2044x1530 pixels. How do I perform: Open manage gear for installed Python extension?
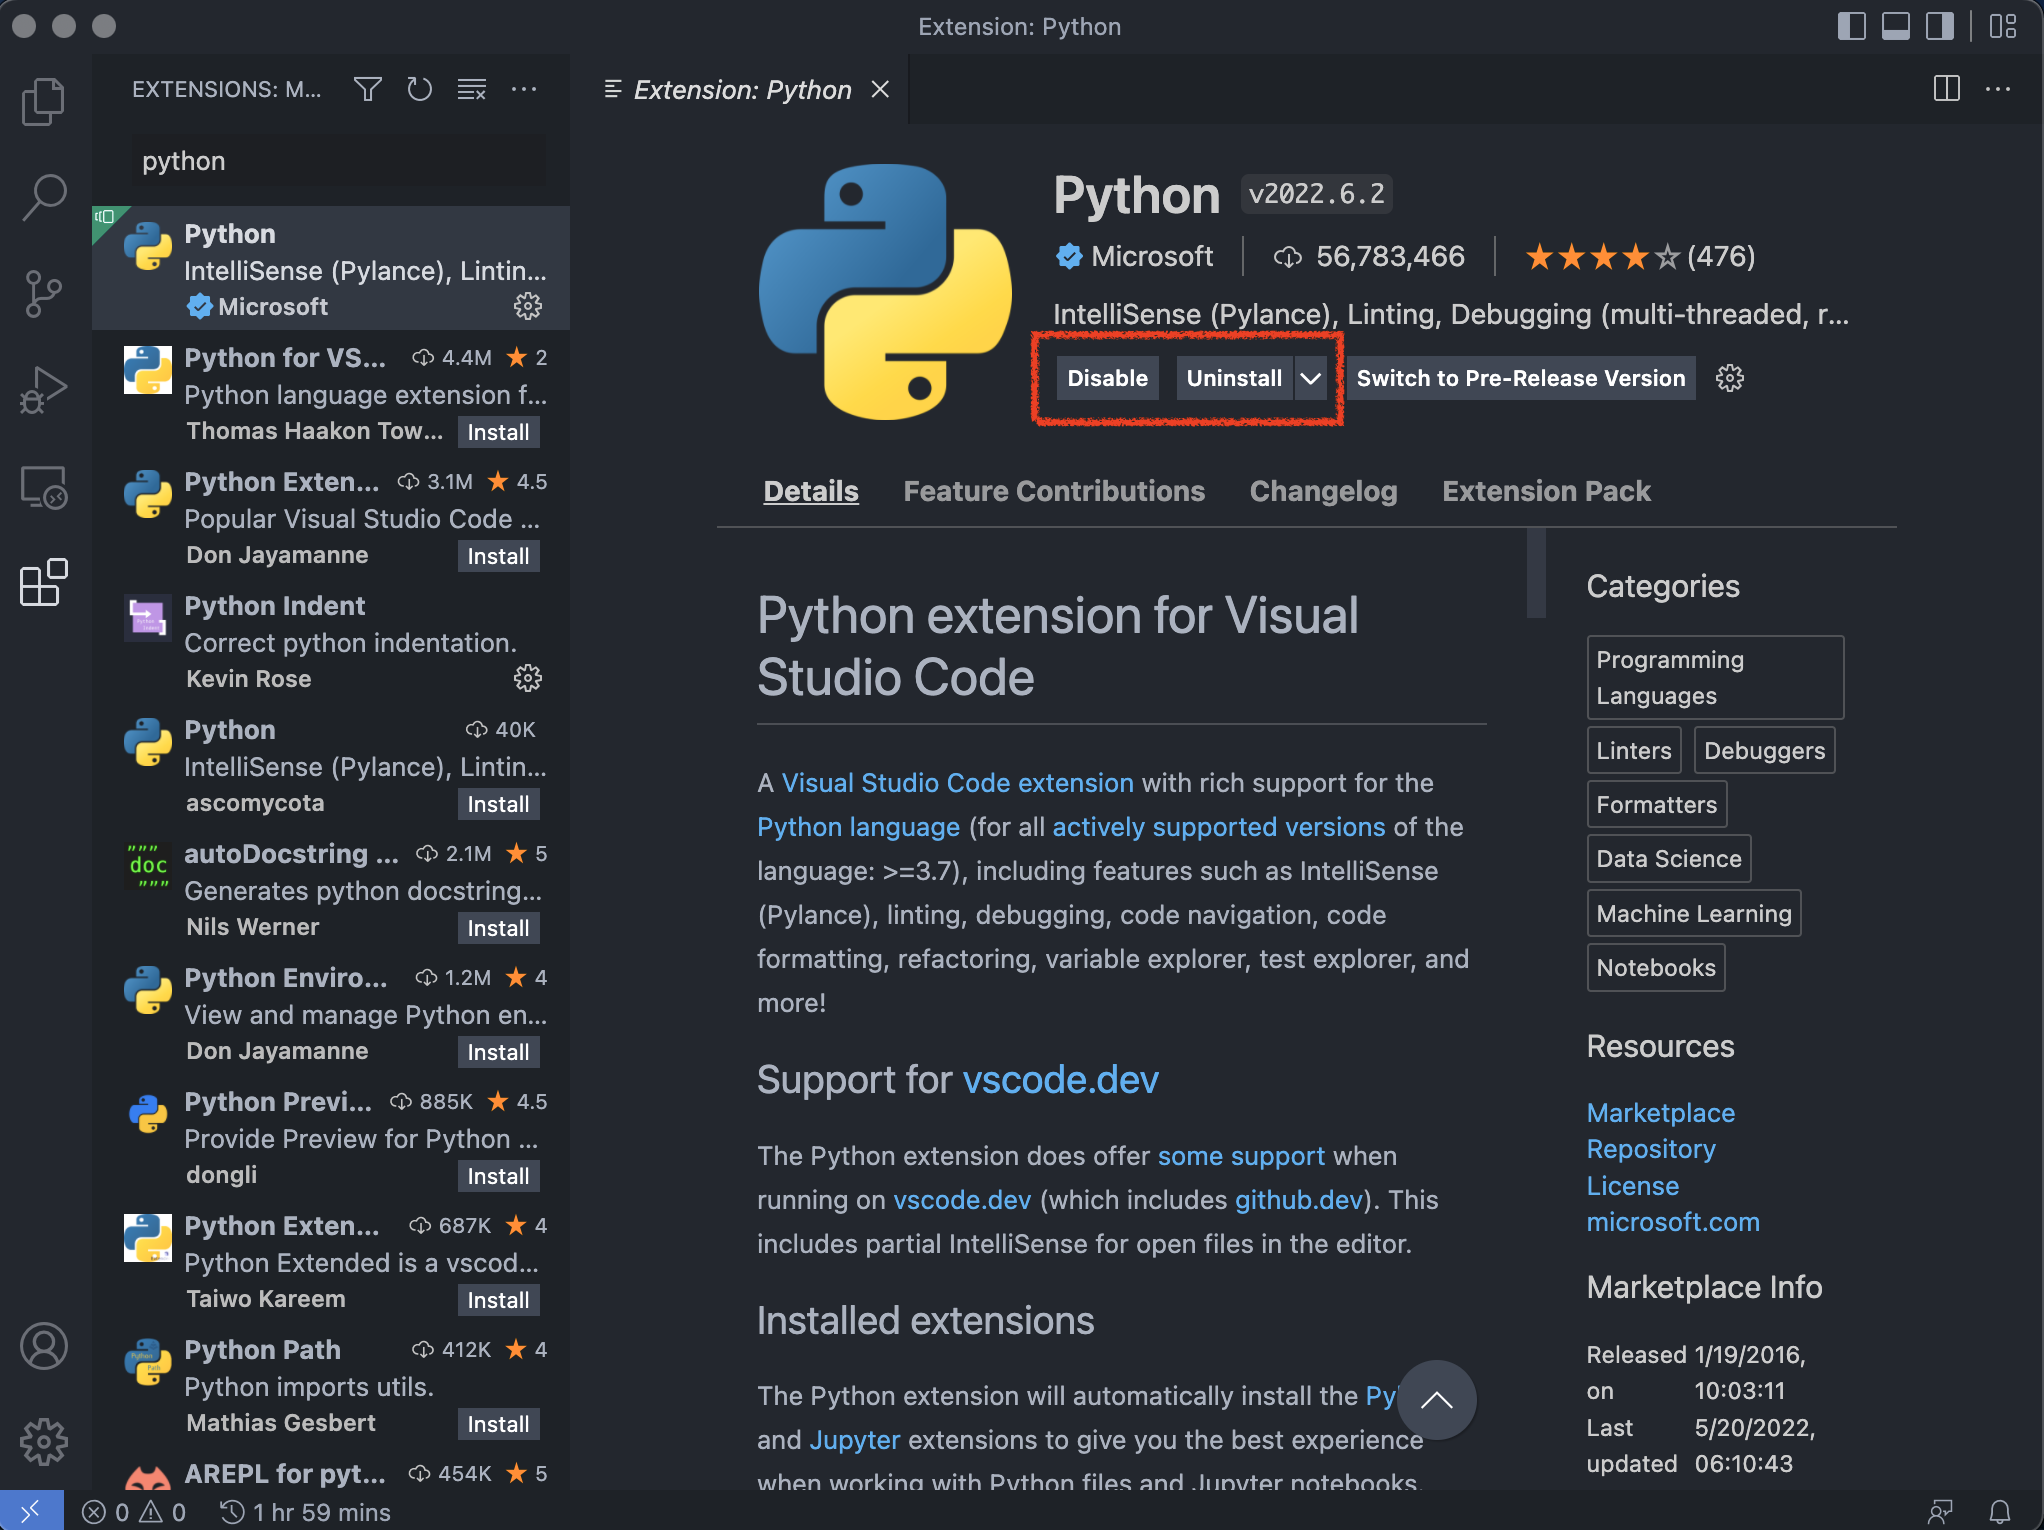[528, 306]
